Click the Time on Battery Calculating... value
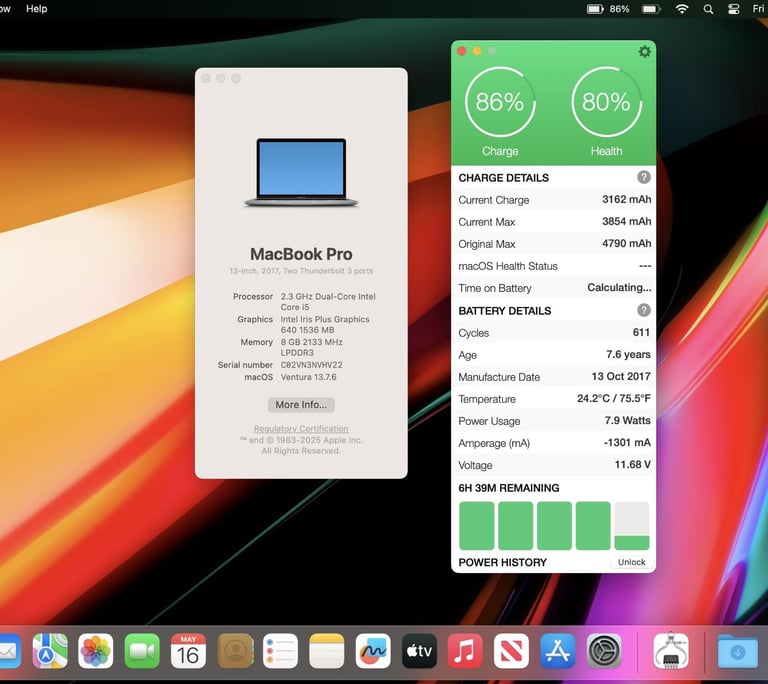This screenshot has height=684, width=768. point(619,288)
